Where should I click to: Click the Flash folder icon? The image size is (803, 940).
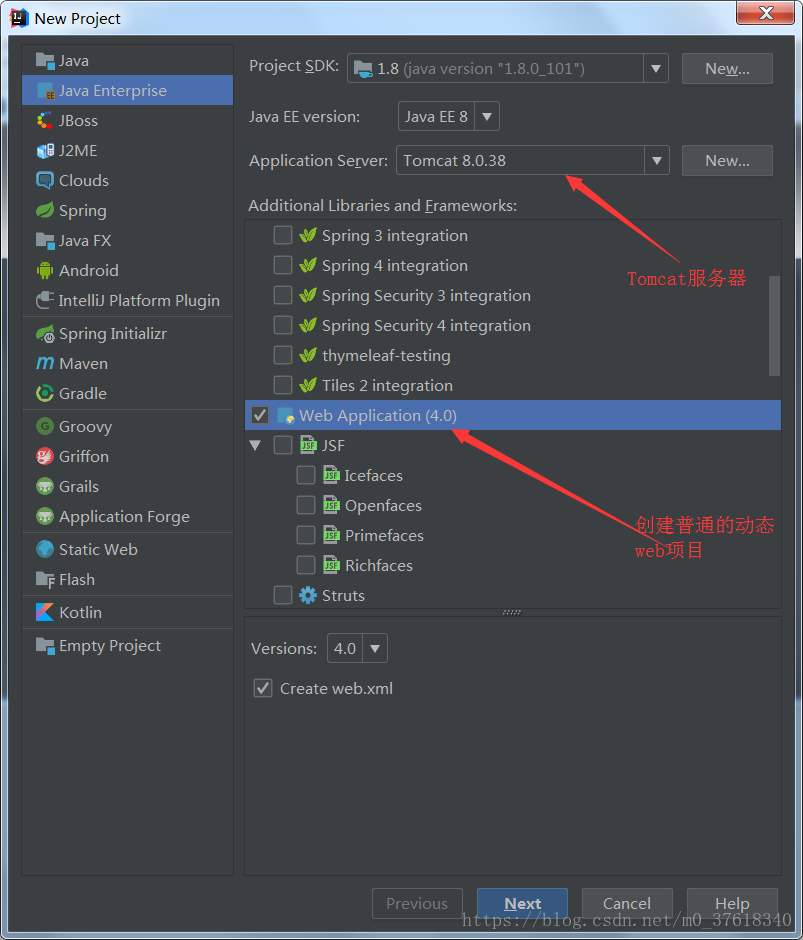click(45, 579)
